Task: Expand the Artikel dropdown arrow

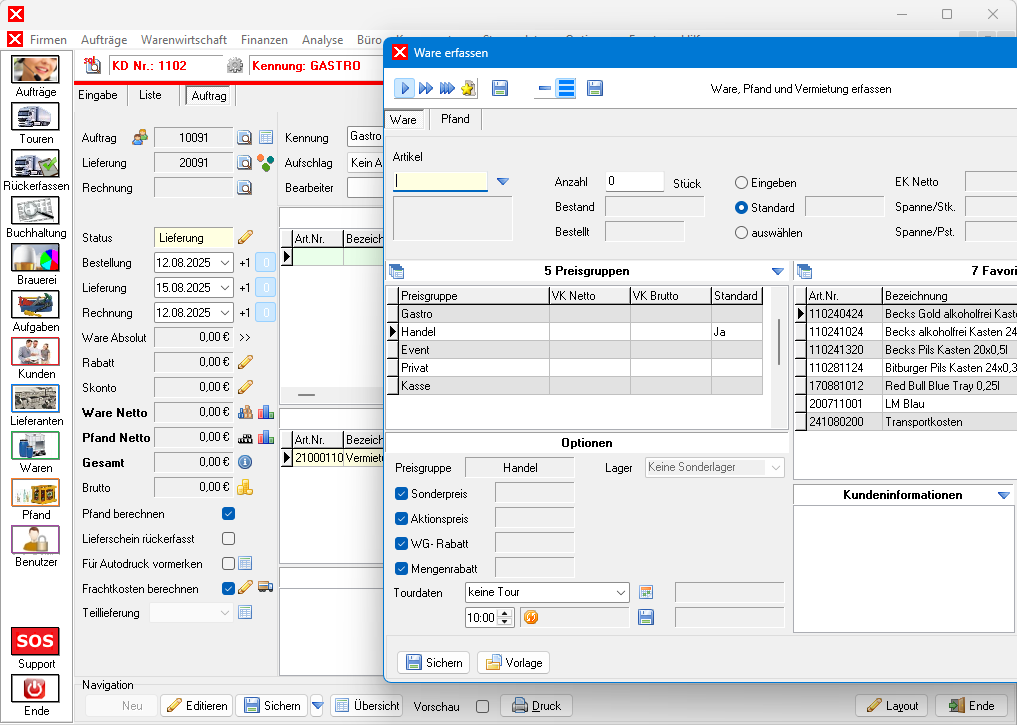Action: pos(503,181)
